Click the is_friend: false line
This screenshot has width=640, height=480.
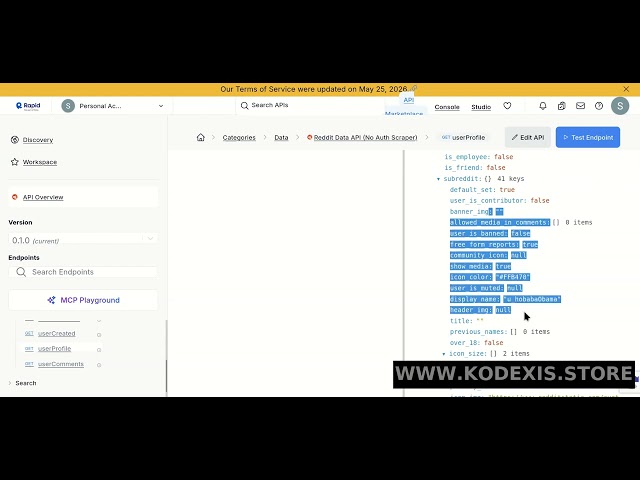click(x=475, y=168)
